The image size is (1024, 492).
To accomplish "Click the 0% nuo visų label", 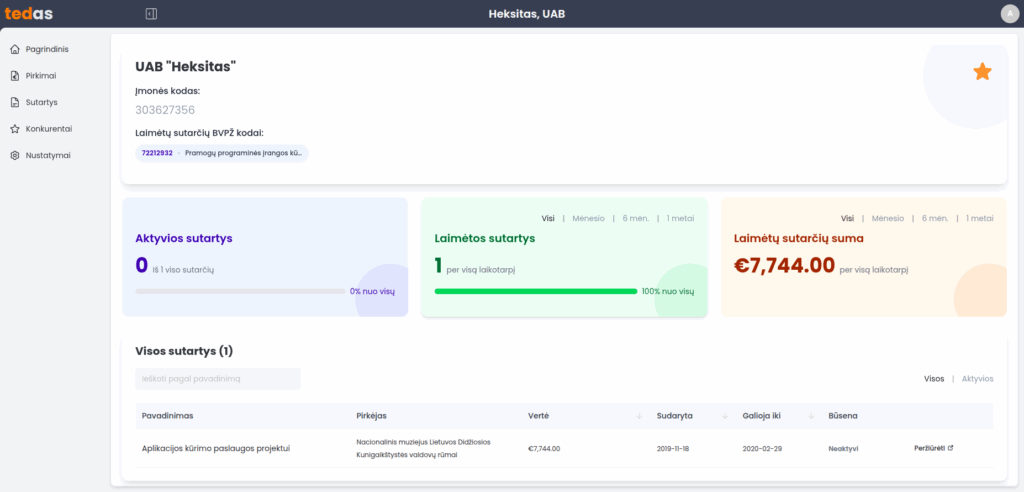I will (x=372, y=291).
